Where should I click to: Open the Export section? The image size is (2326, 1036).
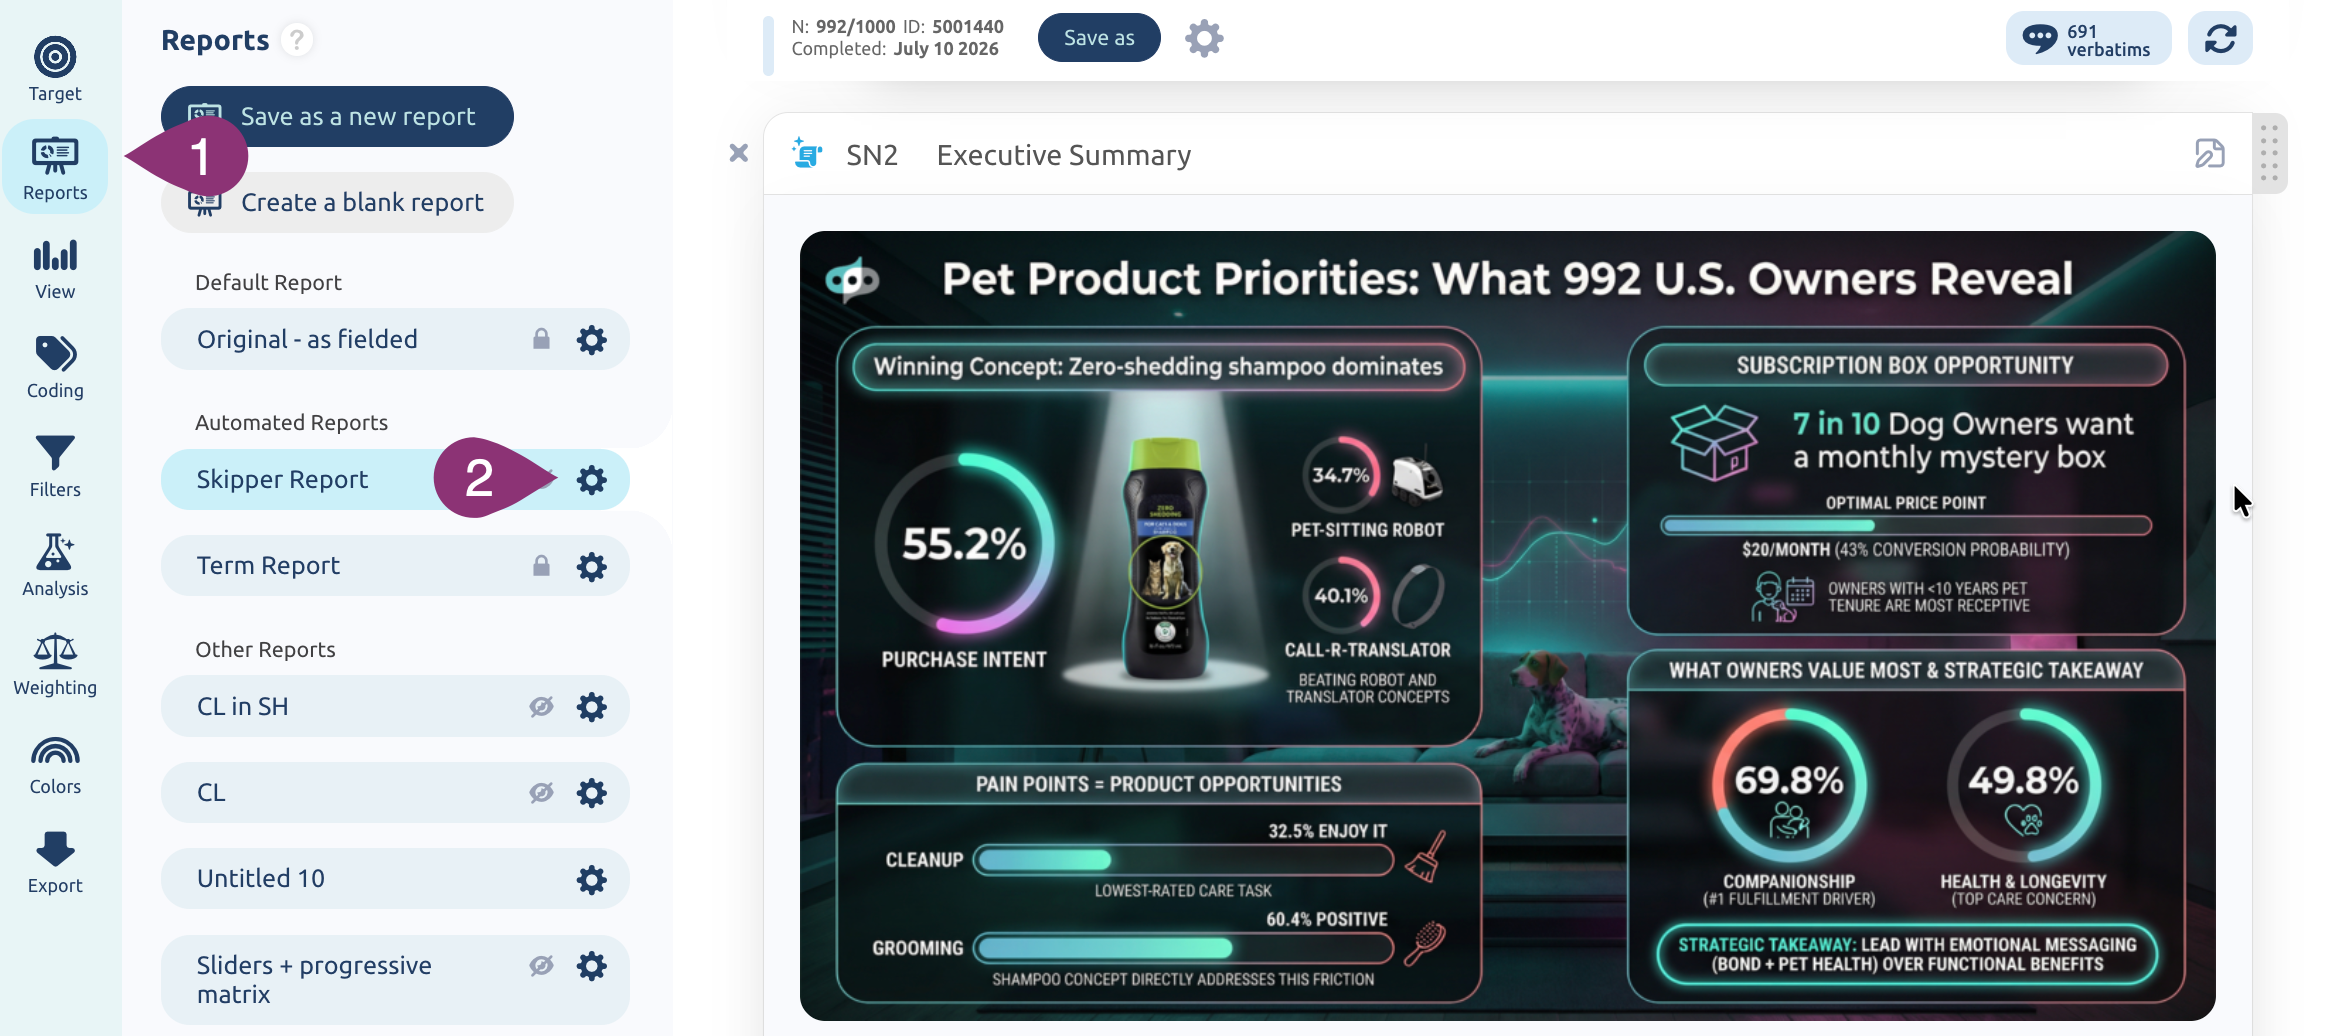tap(55, 863)
